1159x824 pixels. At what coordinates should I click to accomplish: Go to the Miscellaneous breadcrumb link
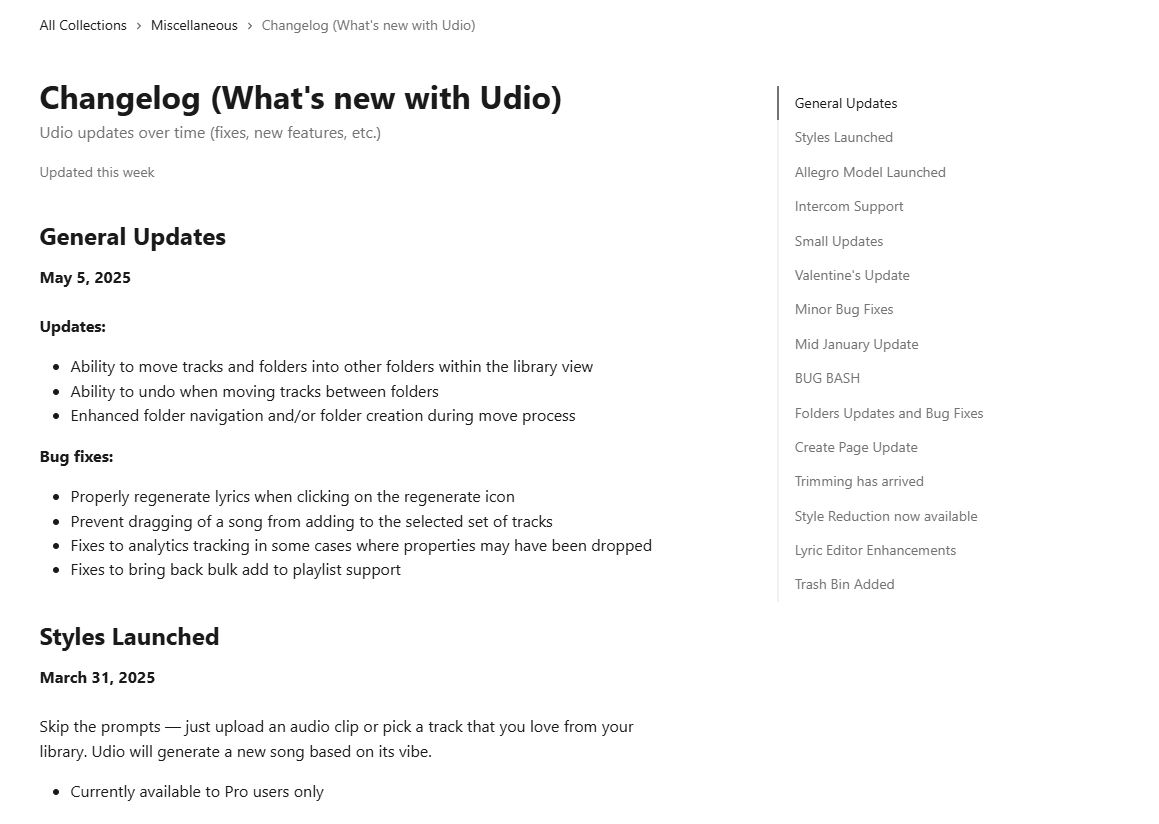(194, 25)
